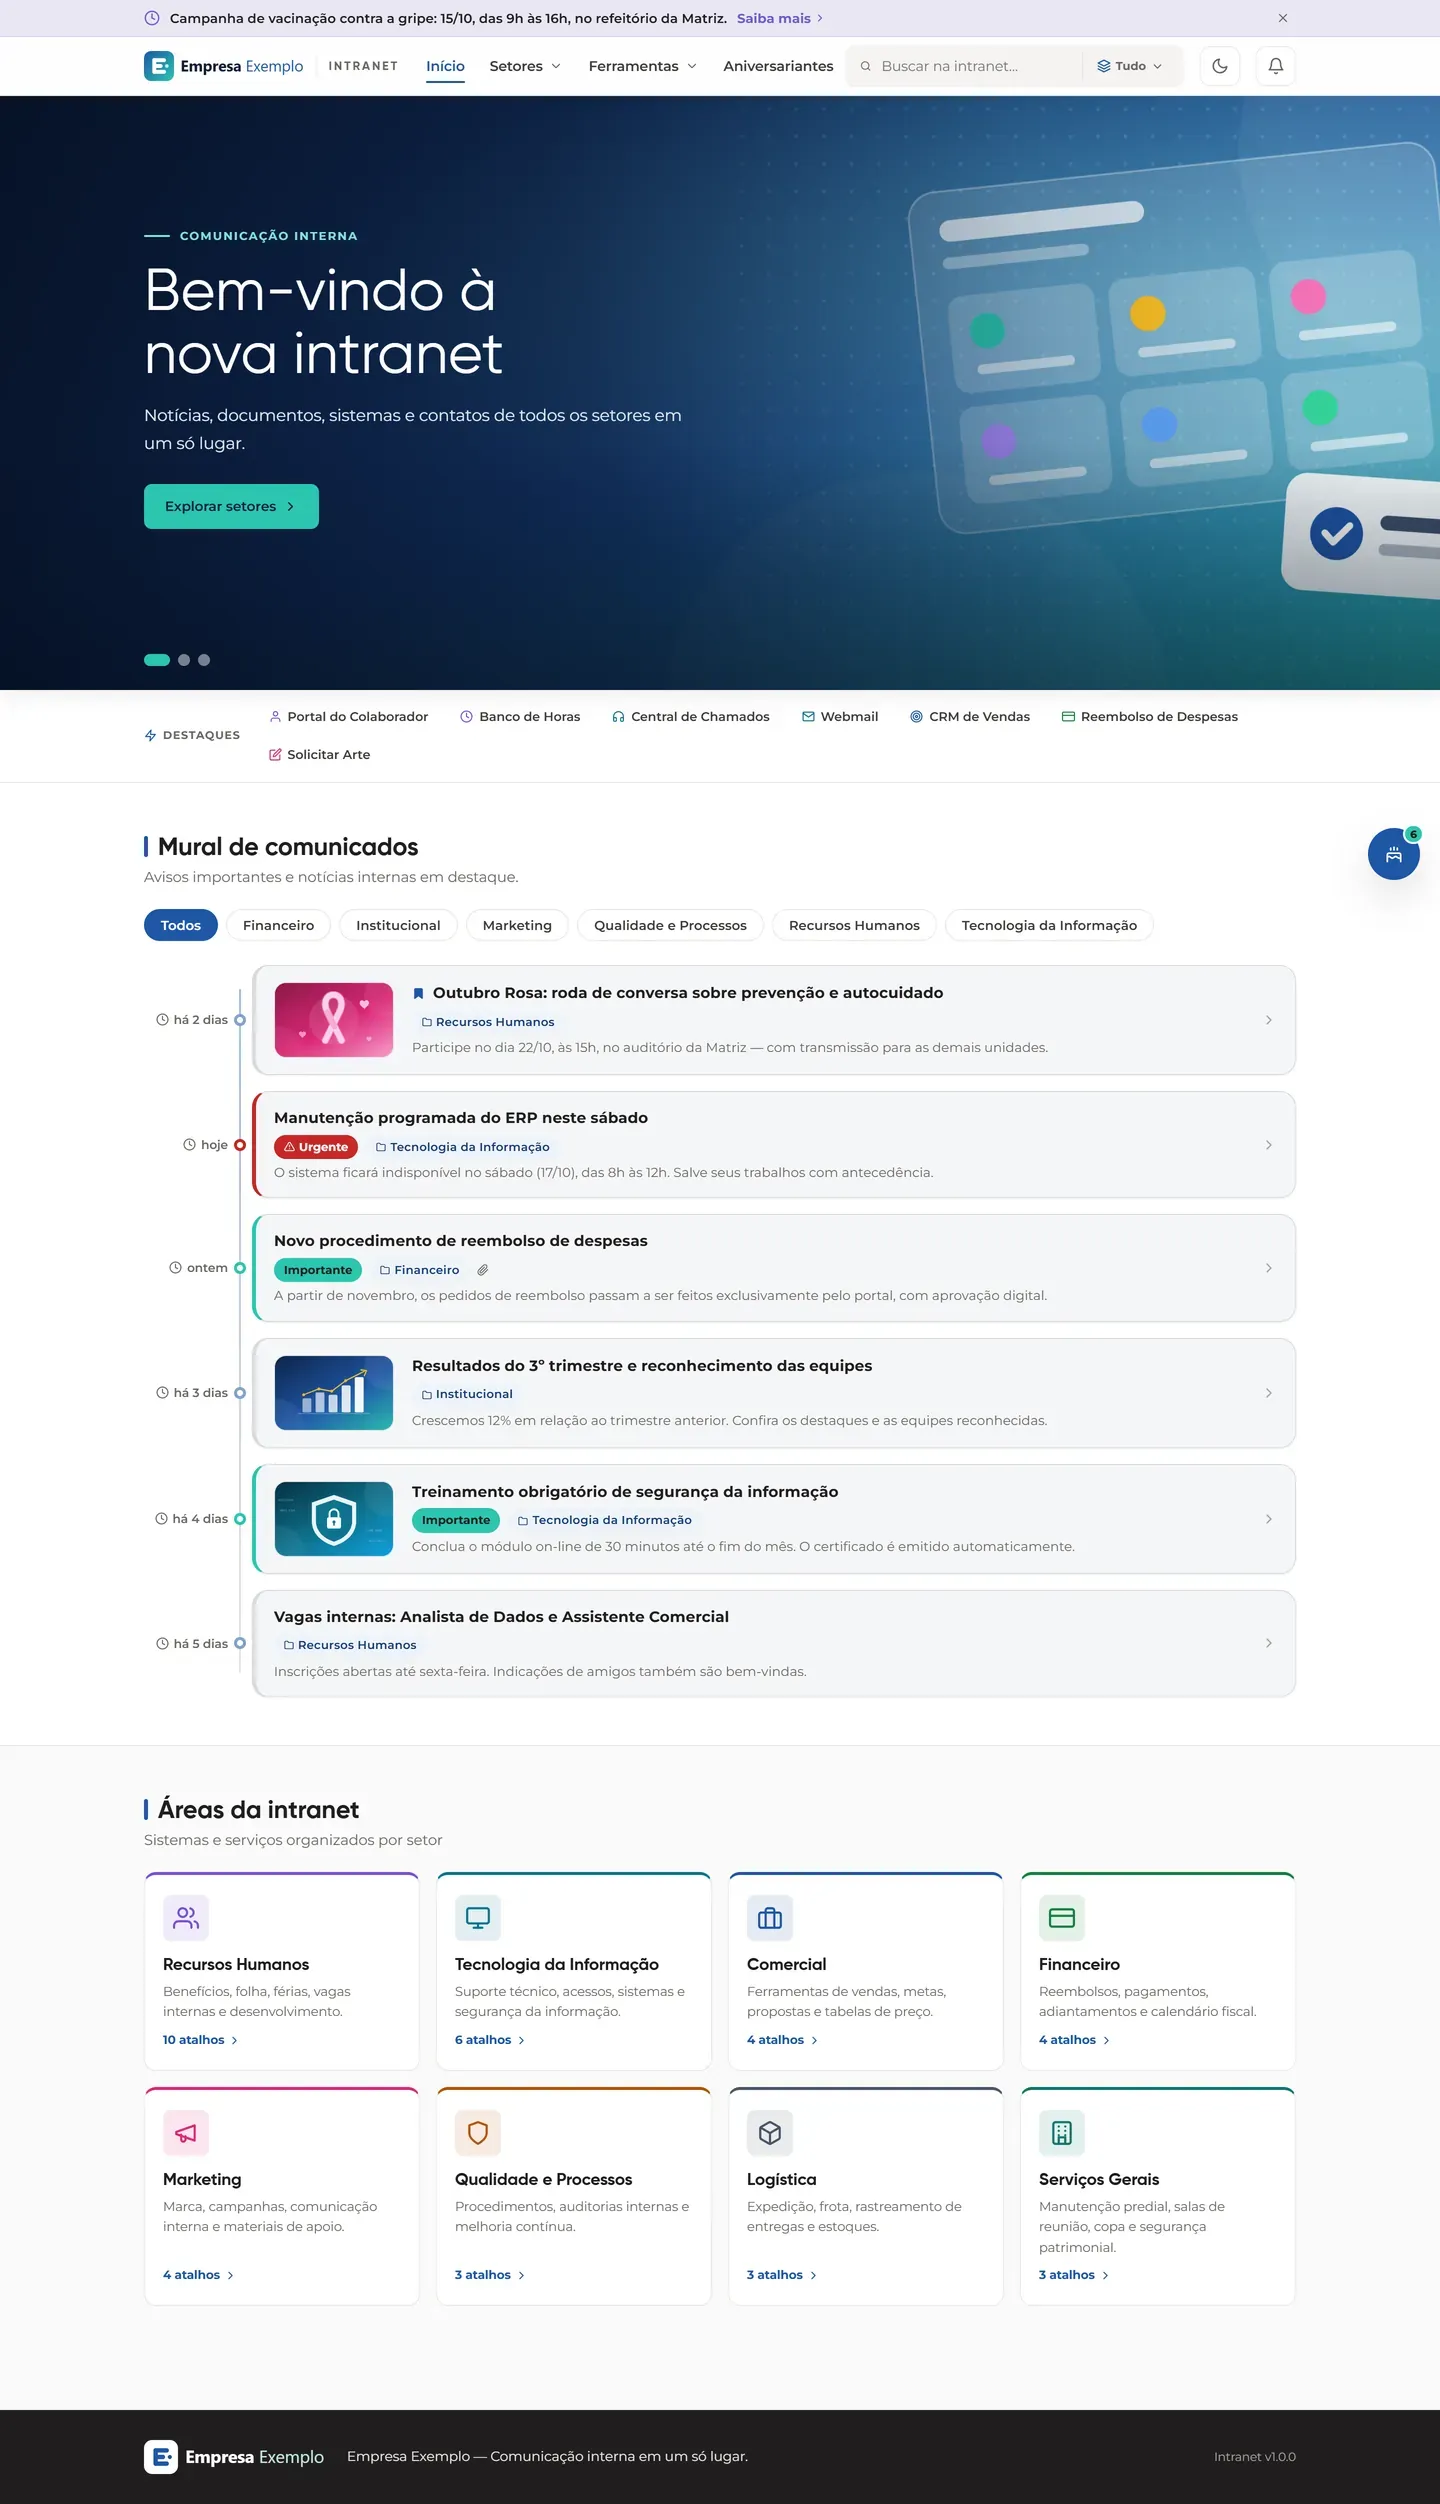1440x2504 pixels.
Task: Click the Explorar setores button
Action: pyautogui.click(x=231, y=506)
